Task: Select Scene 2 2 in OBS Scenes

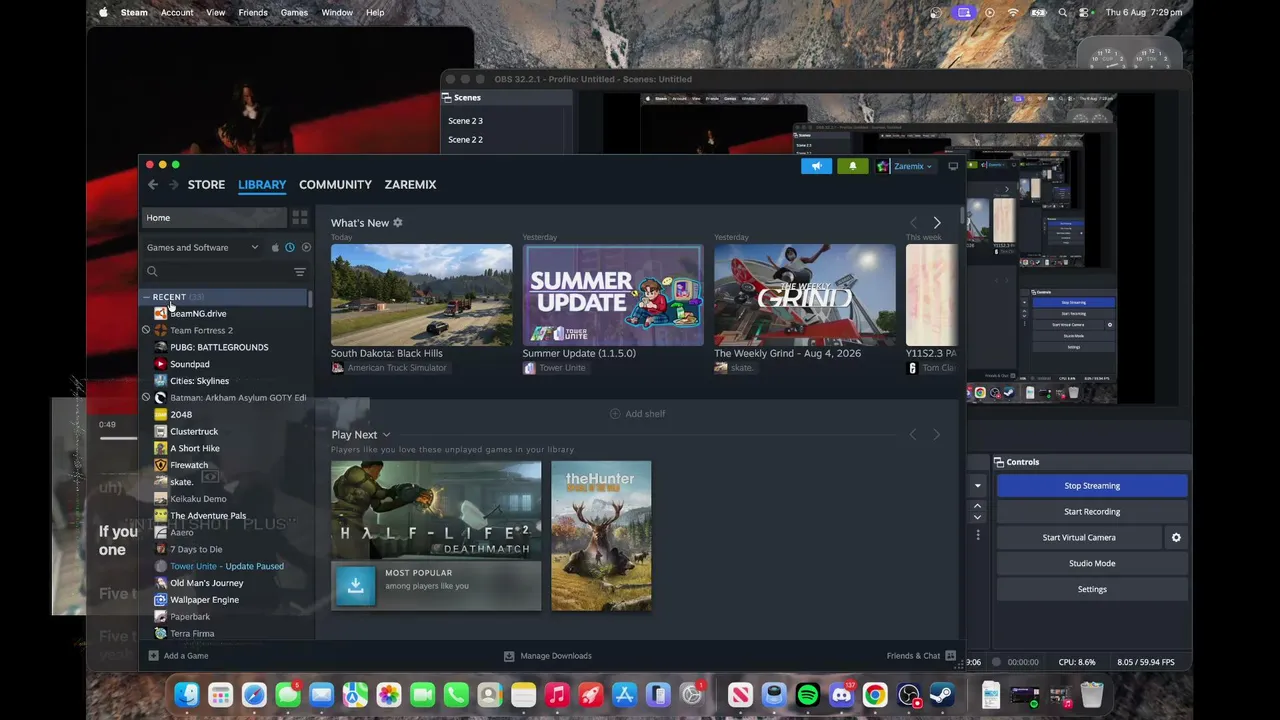Action: tap(465, 140)
